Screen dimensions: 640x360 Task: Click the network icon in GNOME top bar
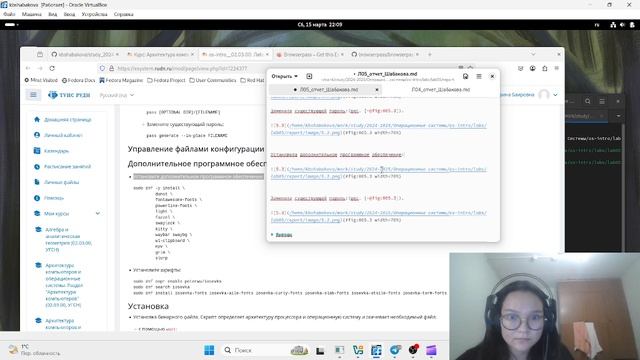pos(613,25)
